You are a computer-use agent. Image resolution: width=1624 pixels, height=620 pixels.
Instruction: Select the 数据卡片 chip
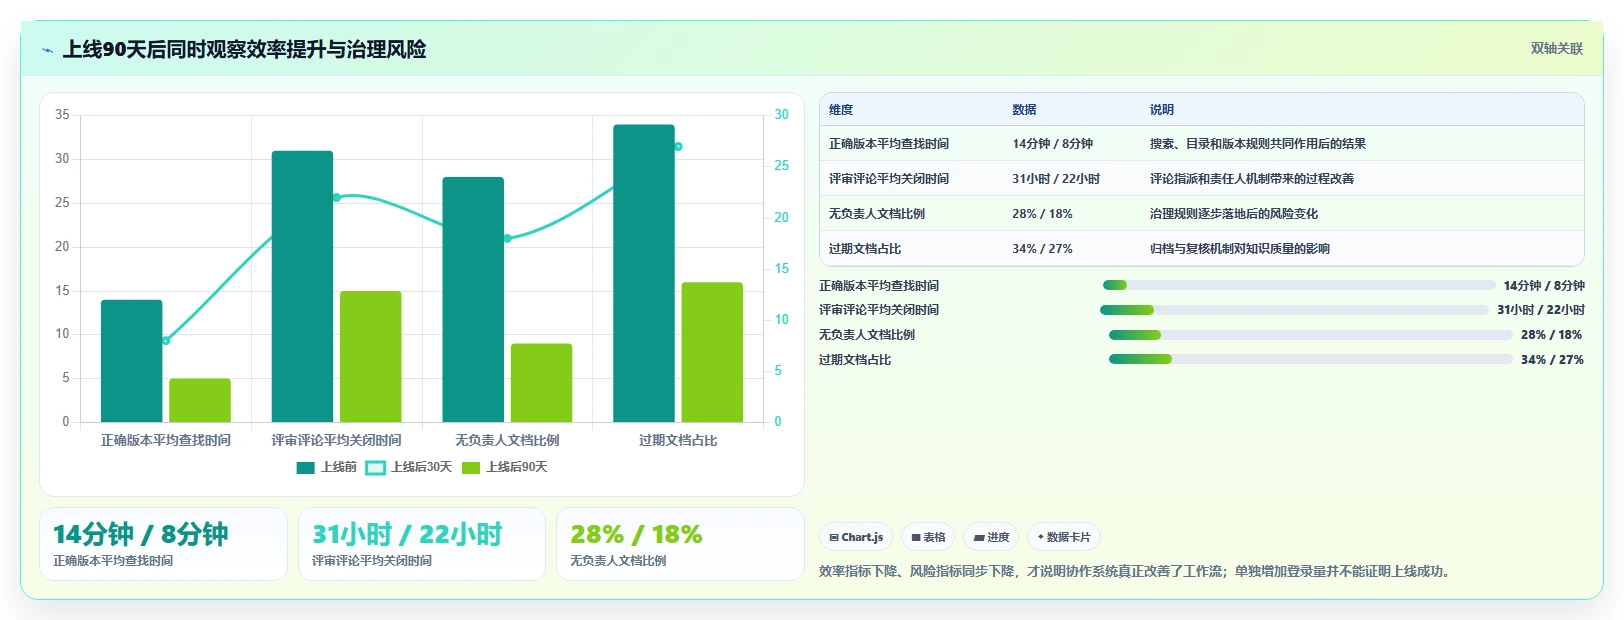coord(1064,537)
